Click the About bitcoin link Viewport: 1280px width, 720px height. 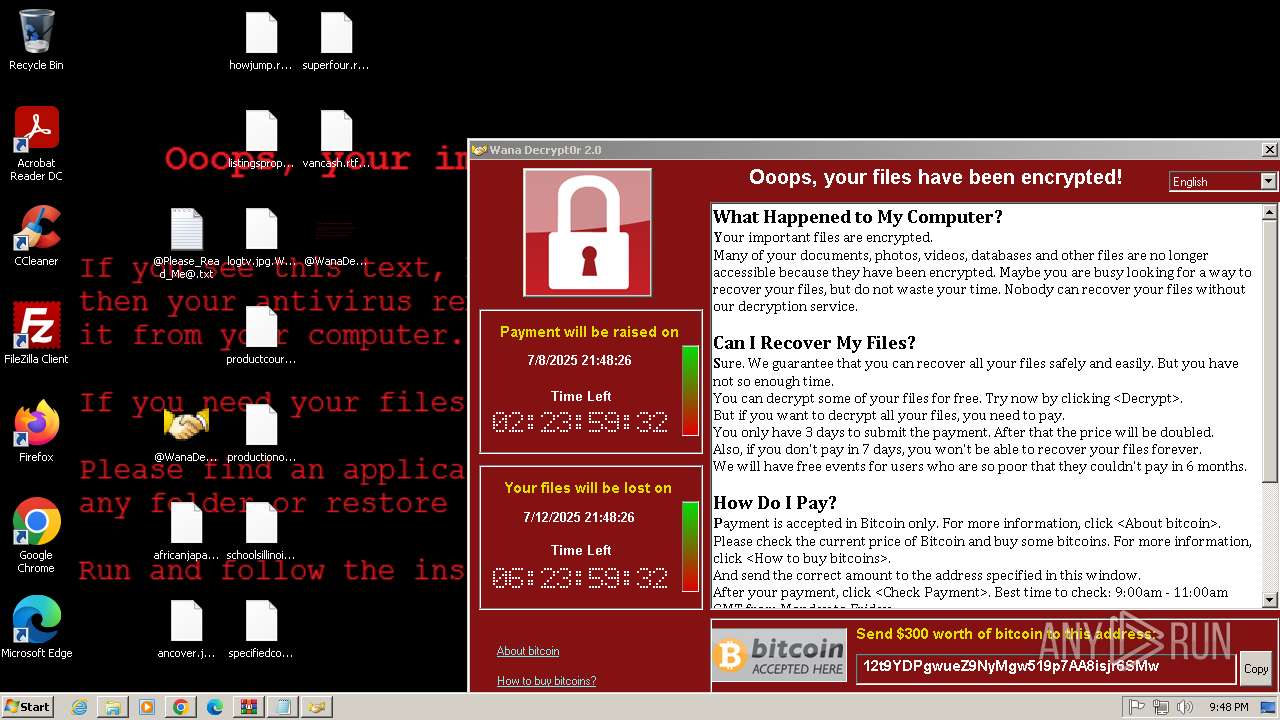(528, 651)
